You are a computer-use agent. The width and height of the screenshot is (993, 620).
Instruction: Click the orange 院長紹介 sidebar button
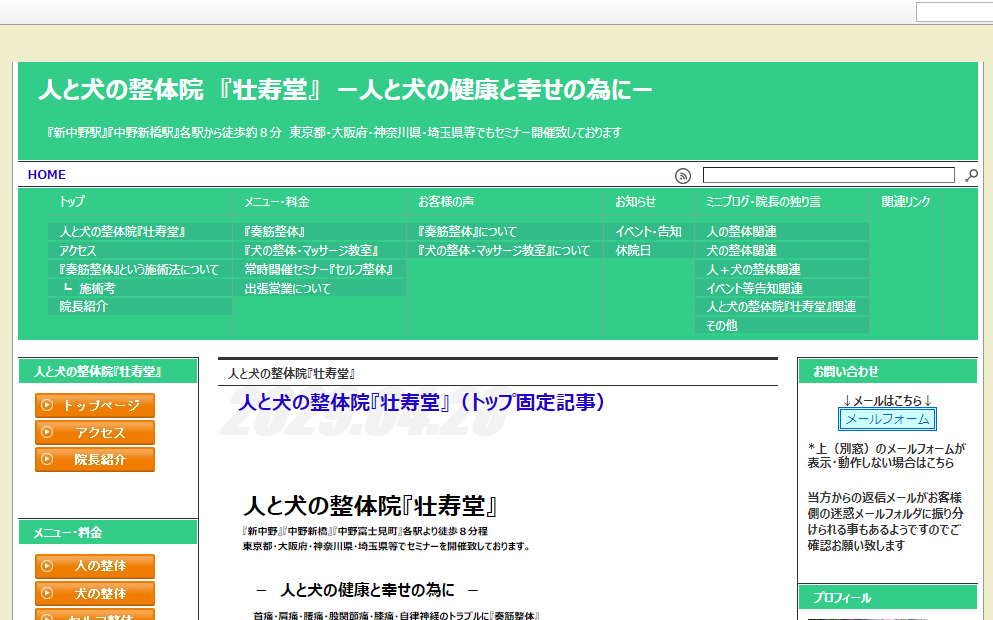pyautogui.click(x=95, y=460)
